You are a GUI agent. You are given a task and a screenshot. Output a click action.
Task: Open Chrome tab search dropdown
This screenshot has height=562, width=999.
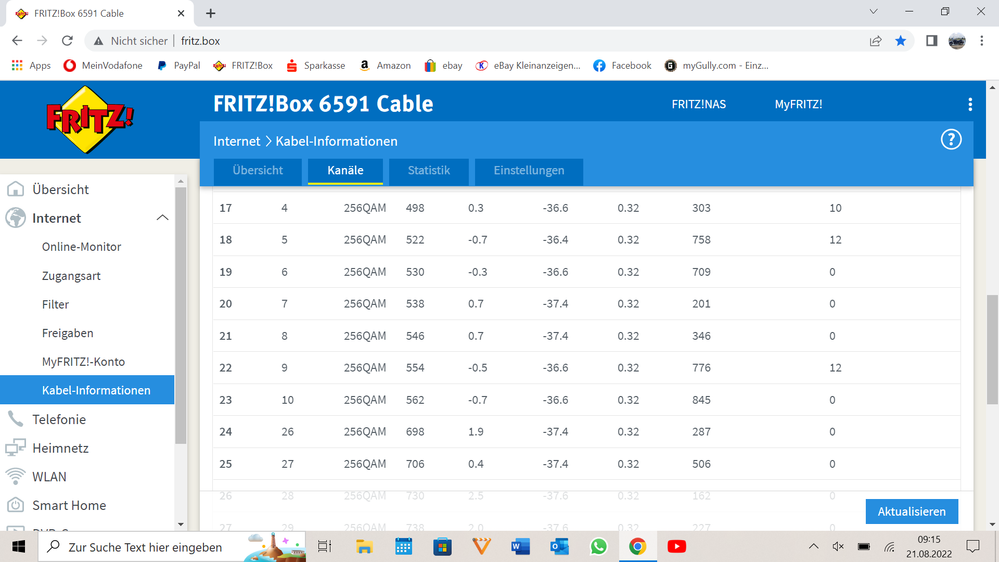tap(873, 11)
